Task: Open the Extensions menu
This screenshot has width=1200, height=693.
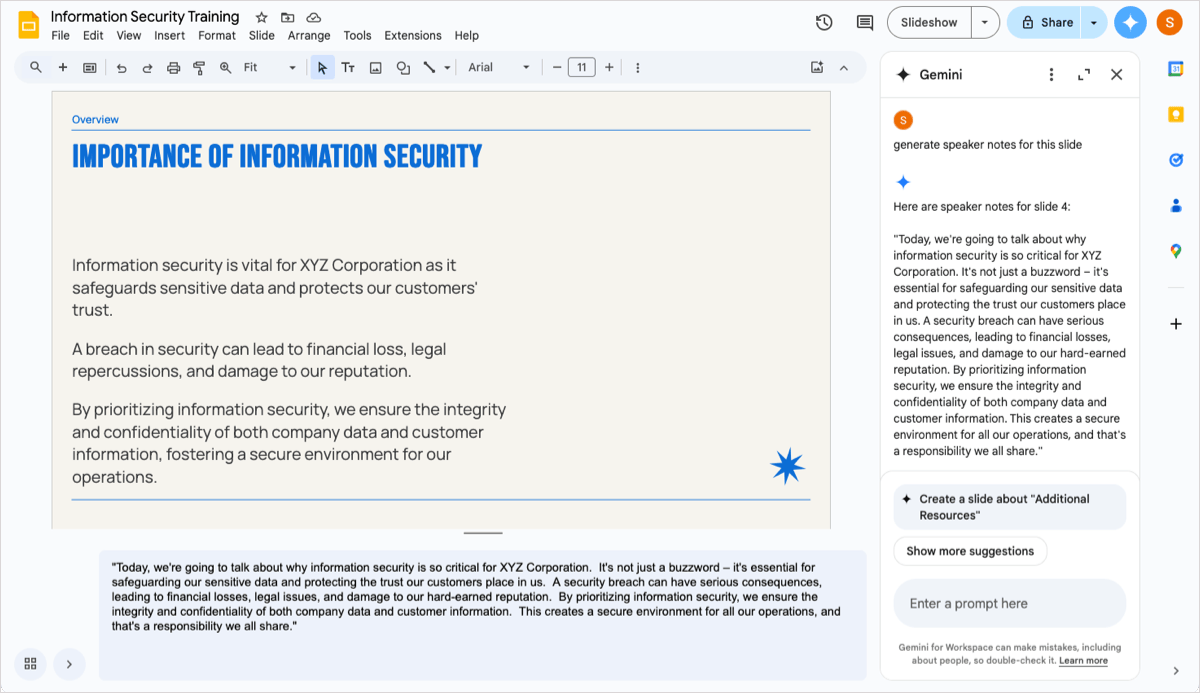Action: [x=413, y=35]
